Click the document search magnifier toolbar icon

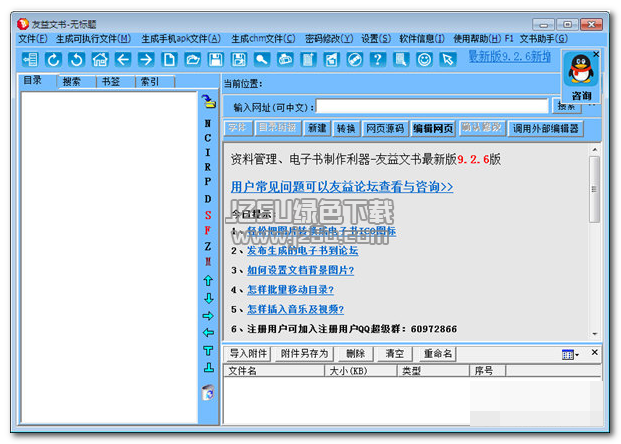click(401, 60)
